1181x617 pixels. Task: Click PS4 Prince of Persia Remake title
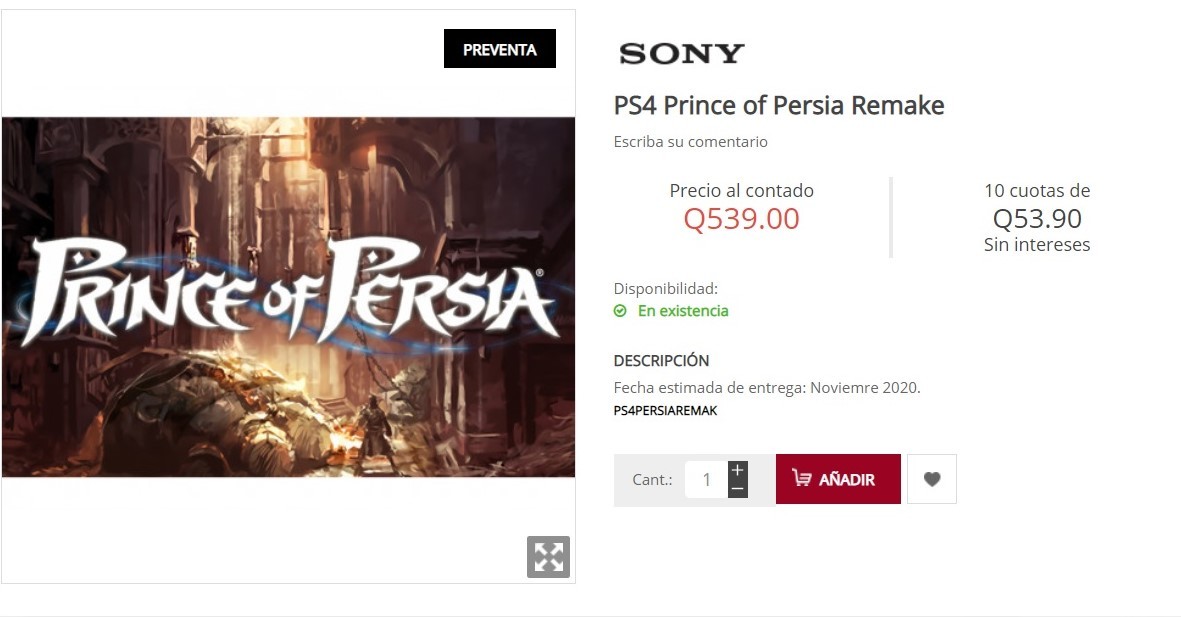(x=779, y=105)
